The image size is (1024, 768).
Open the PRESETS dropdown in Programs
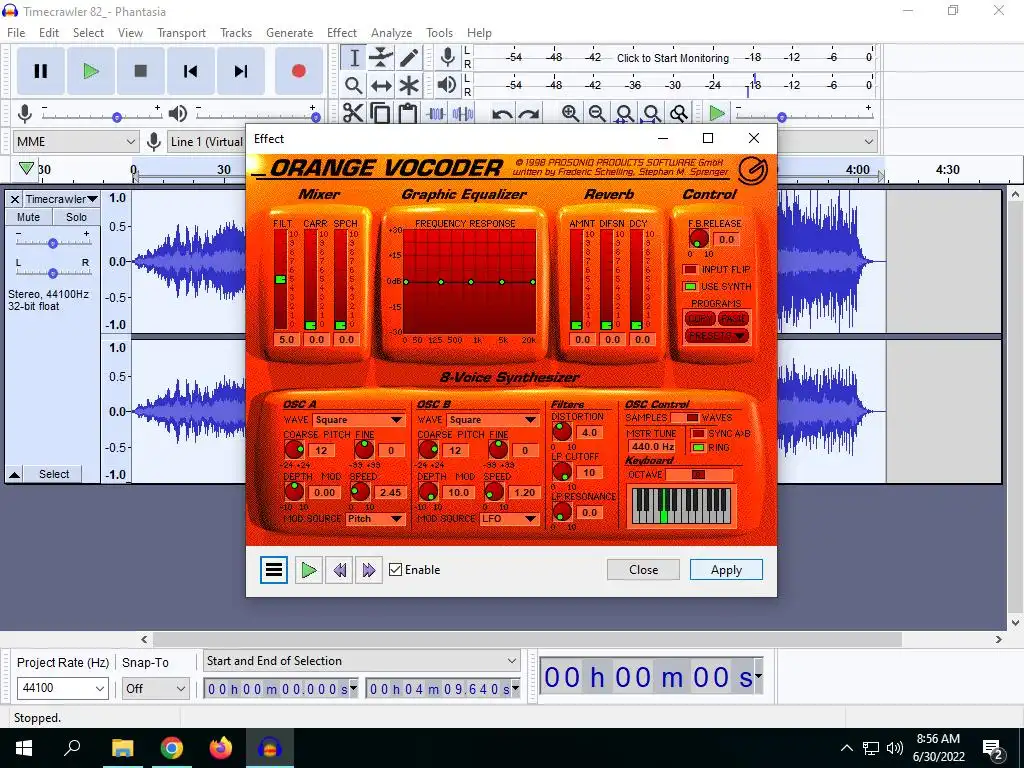point(716,336)
